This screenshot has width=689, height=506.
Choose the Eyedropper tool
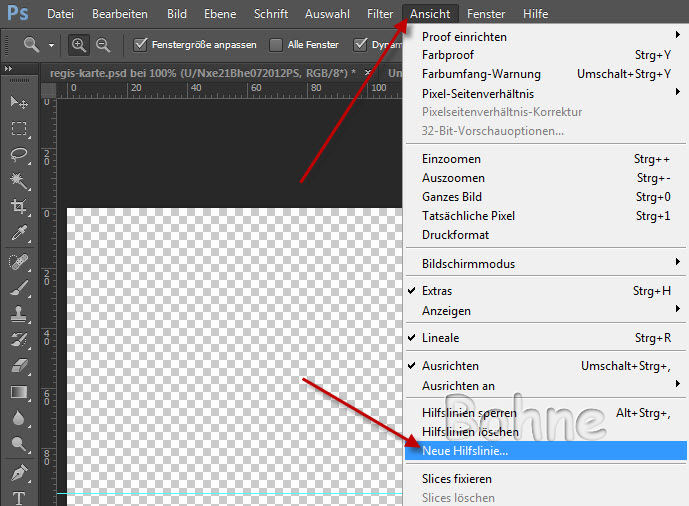tap(18, 233)
